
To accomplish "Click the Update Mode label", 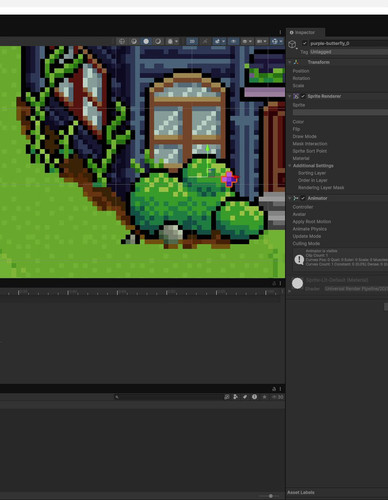I will coord(307,236).
